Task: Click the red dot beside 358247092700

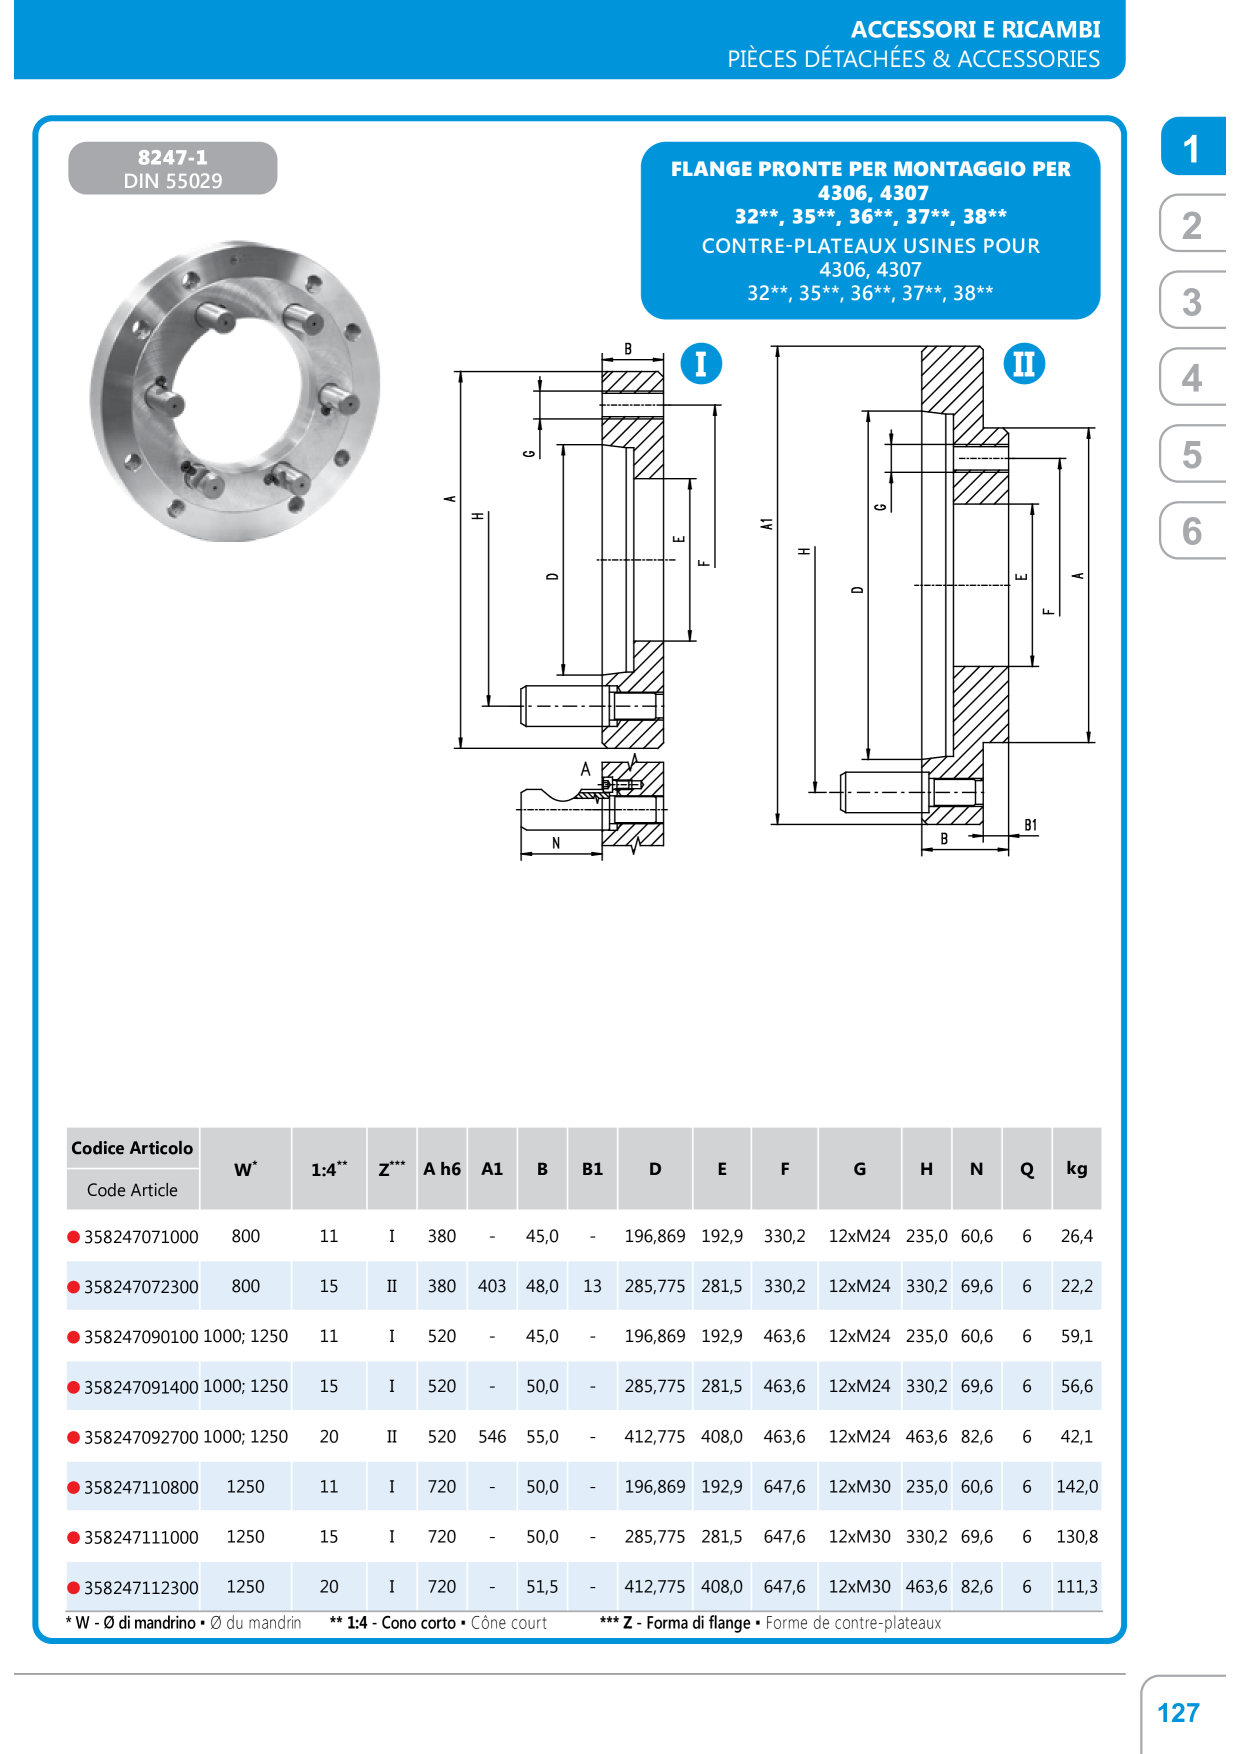Action: 73,1437
